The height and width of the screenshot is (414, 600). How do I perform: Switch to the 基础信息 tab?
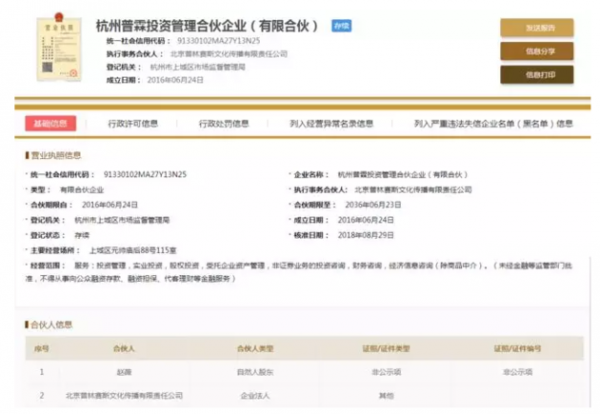tap(51, 123)
